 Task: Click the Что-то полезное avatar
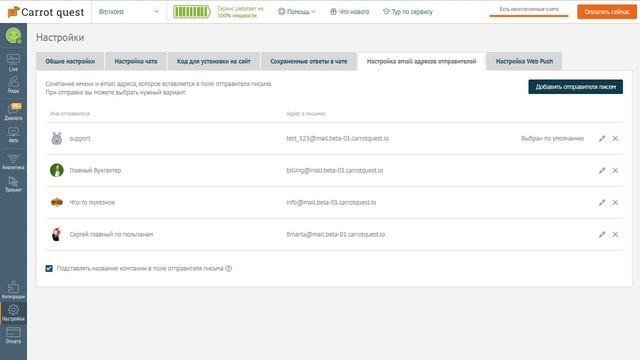coord(57,202)
